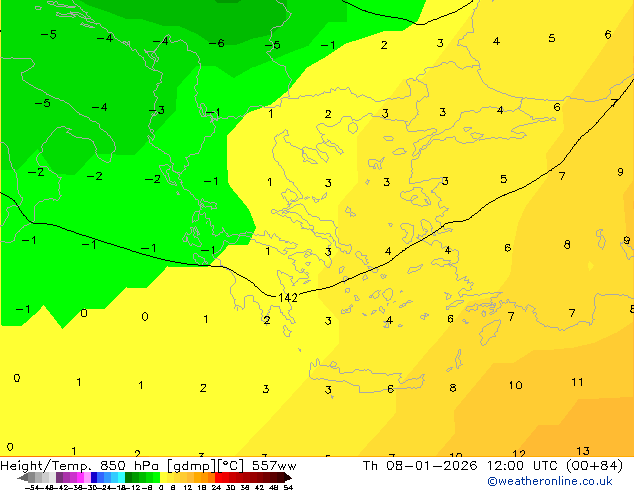The height and width of the screenshot is (490, 634).
Task: Click the -6 temperature value on the map
Action: [217, 43]
